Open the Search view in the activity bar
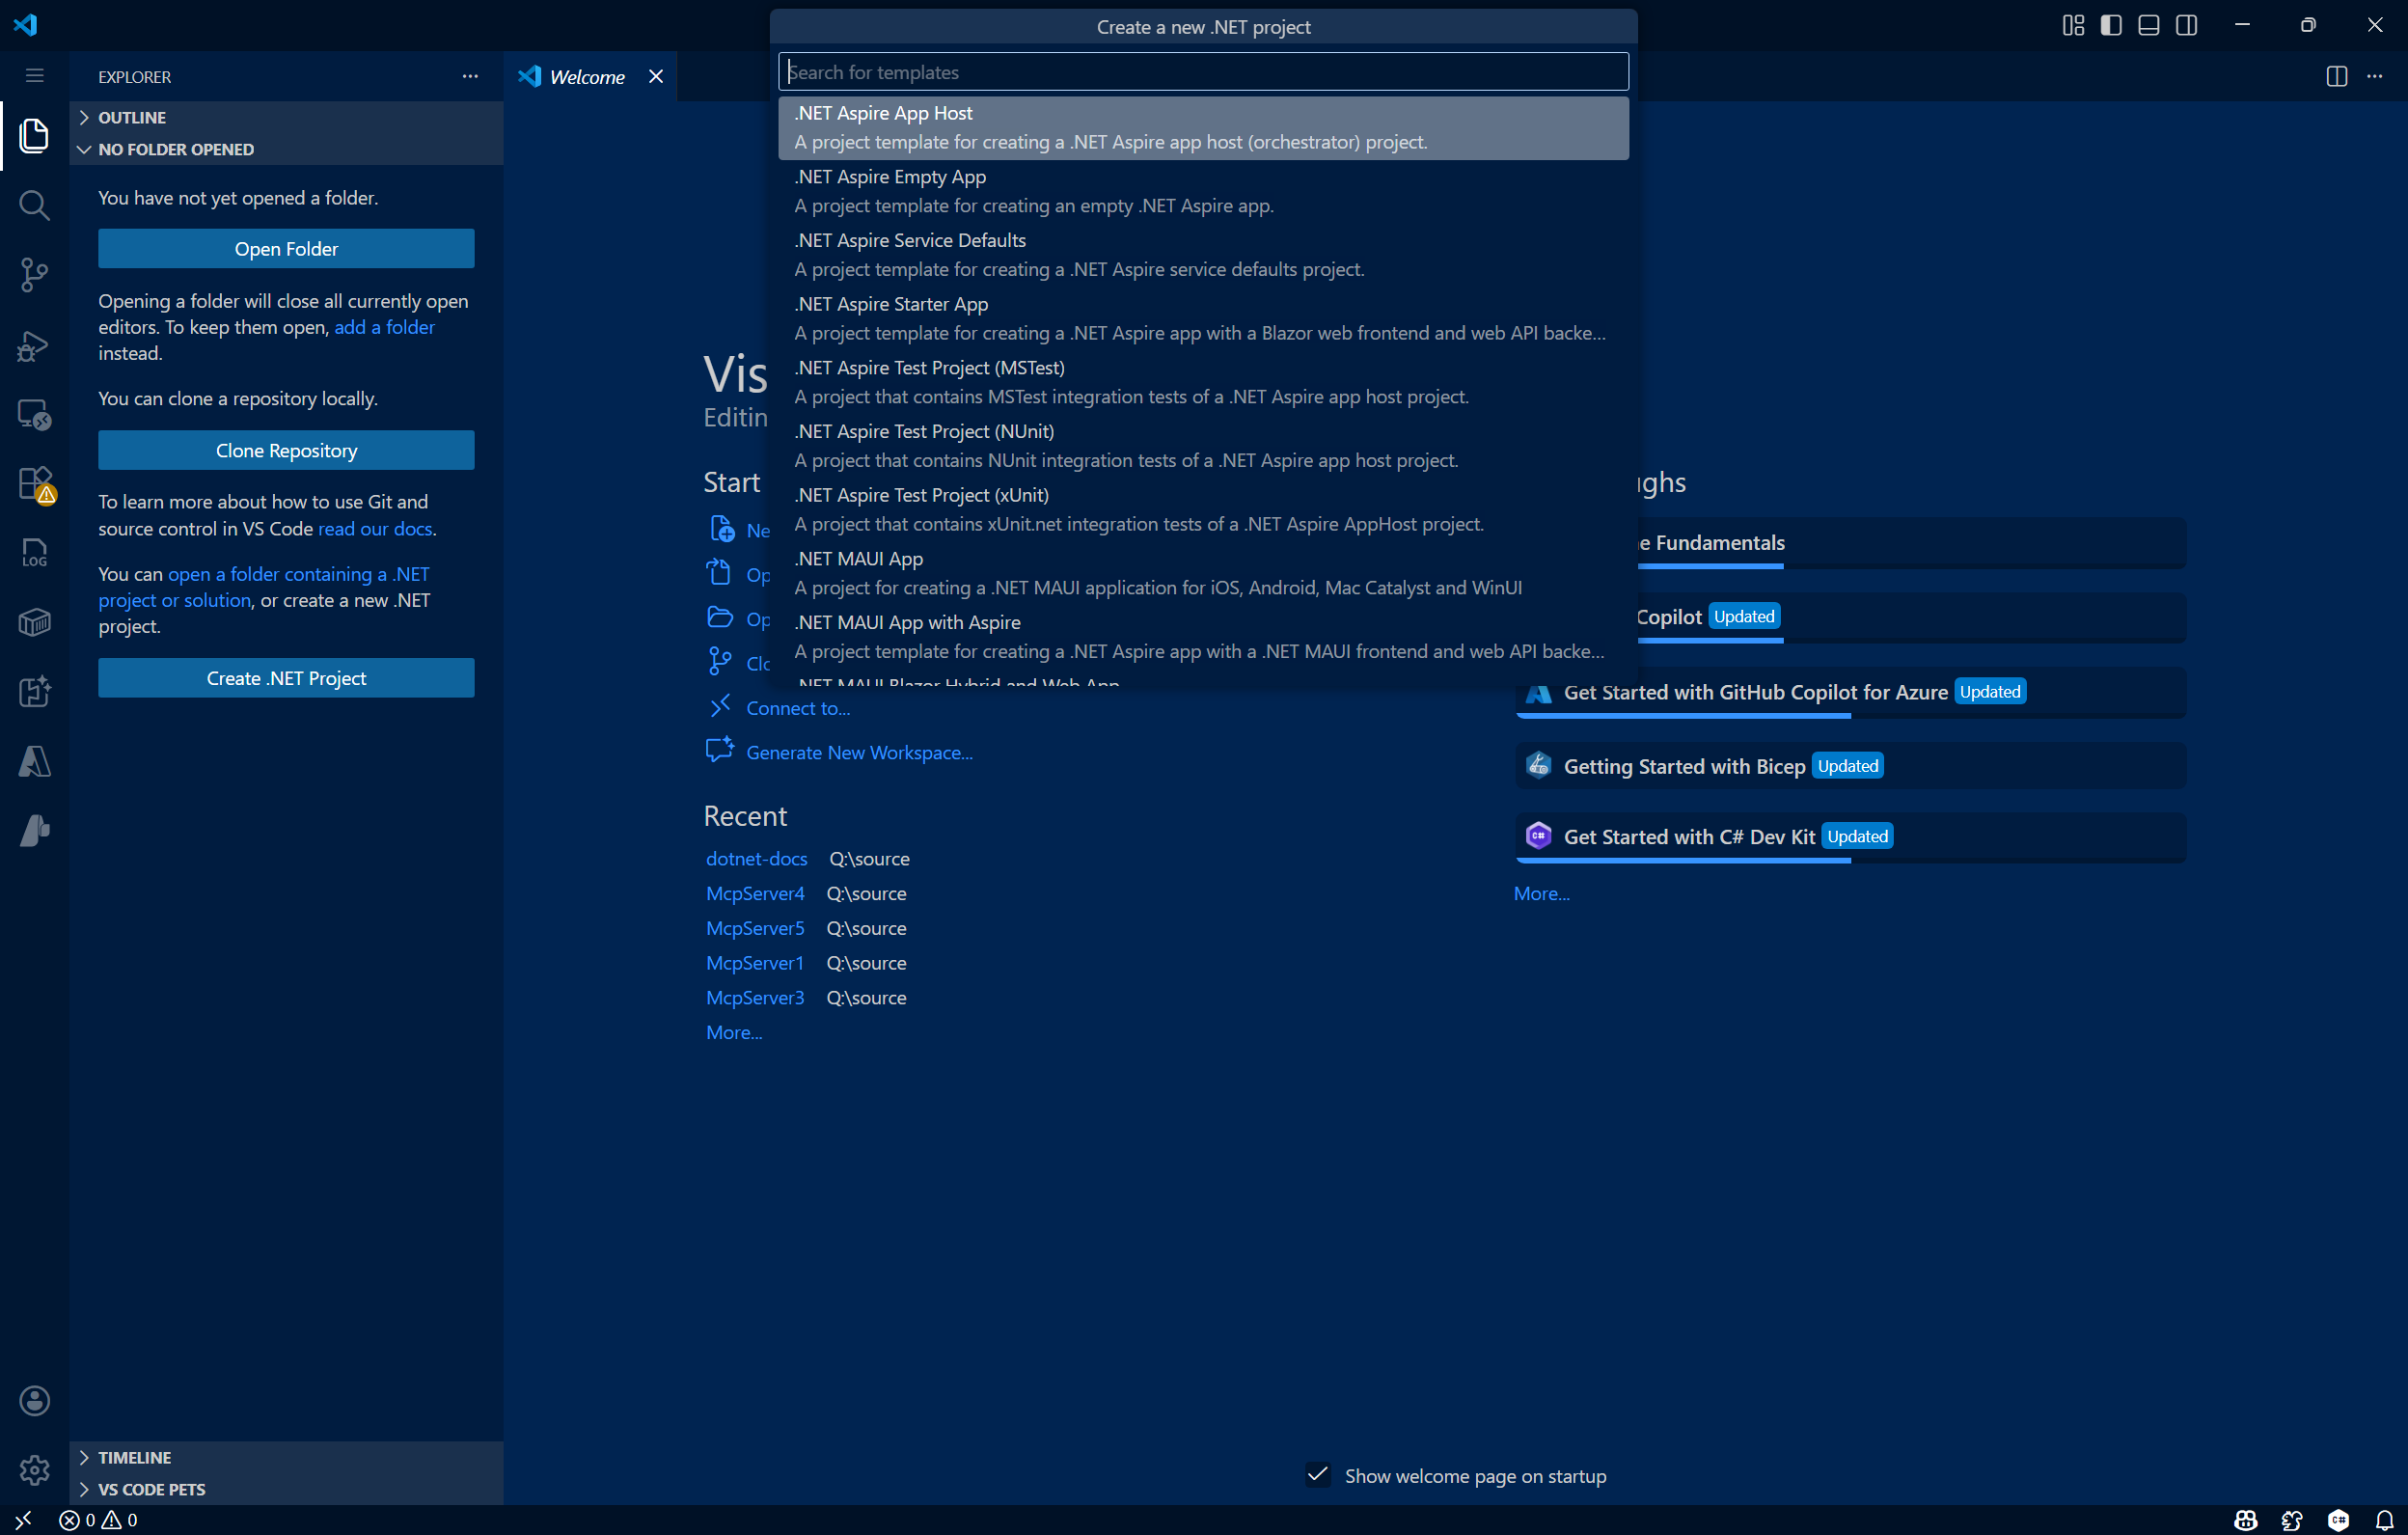The height and width of the screenshot is (1535, 2408). 34,205
